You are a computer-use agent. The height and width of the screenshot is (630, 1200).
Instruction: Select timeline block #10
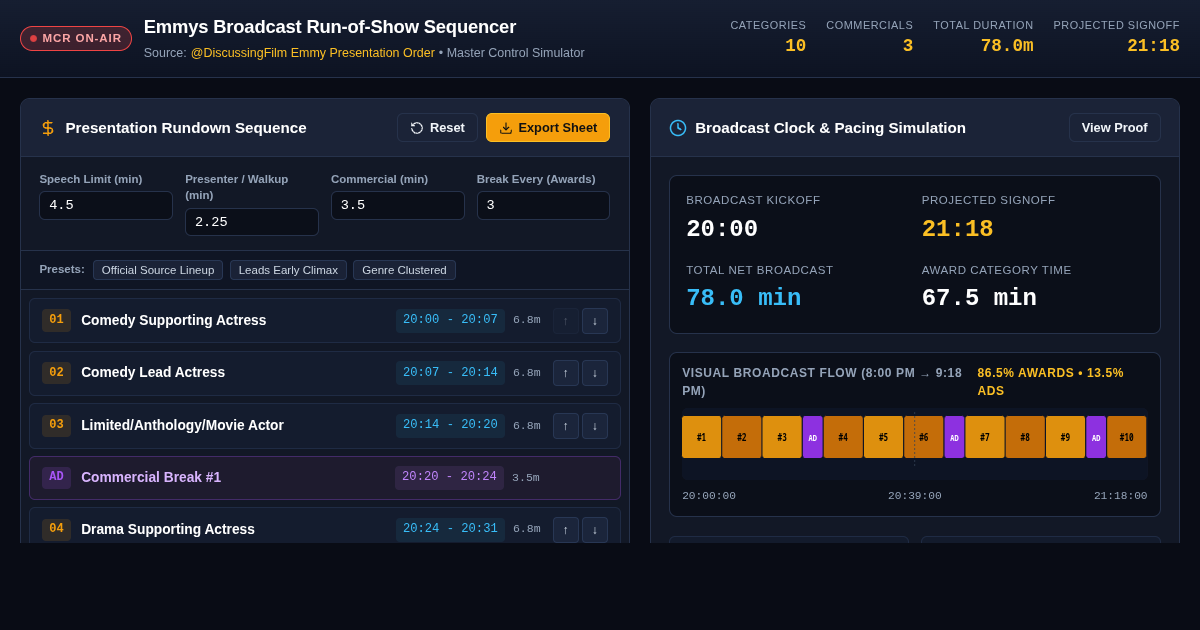1127,437
